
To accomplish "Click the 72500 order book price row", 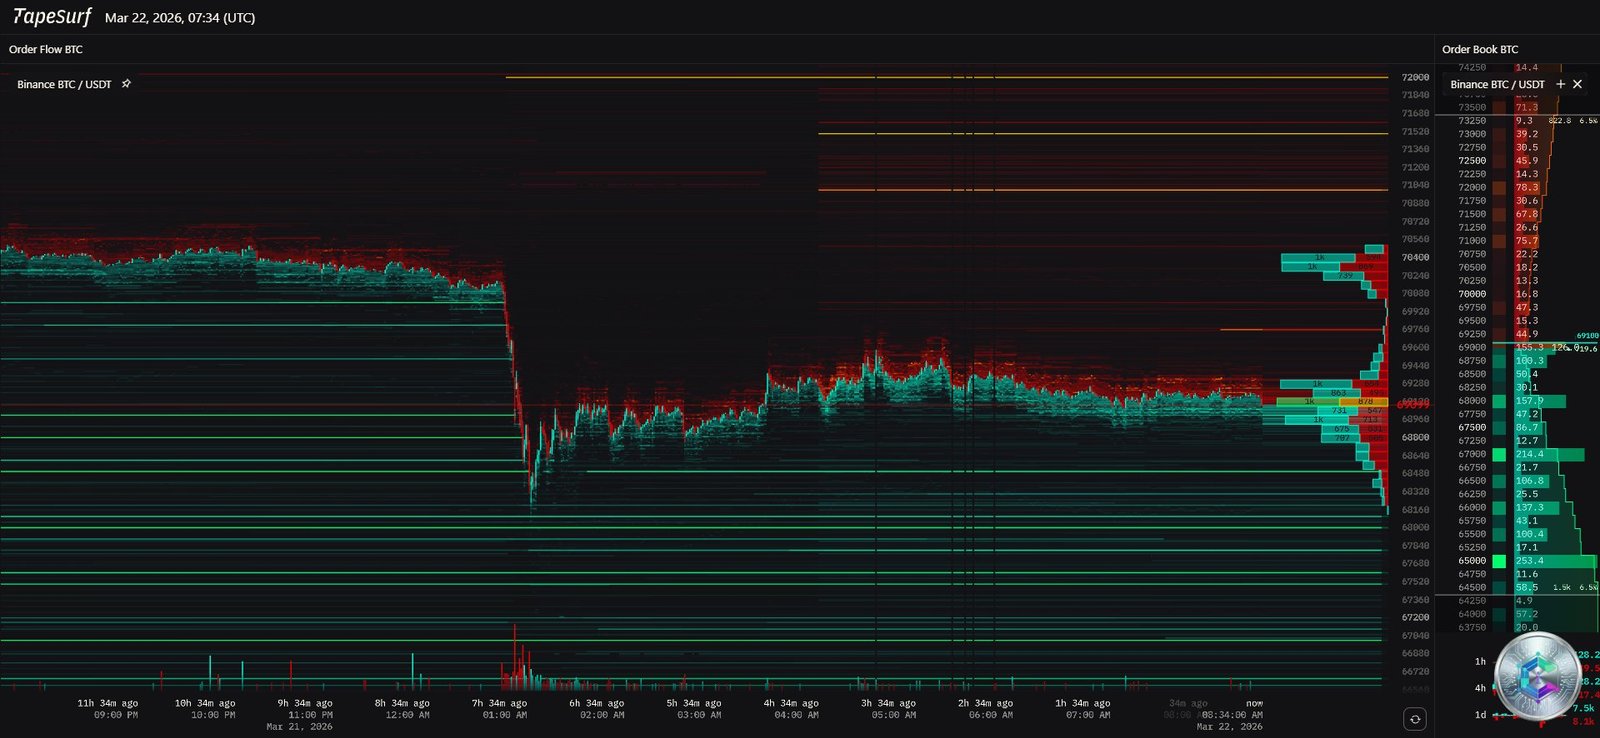I will [x=1517, y=160].
